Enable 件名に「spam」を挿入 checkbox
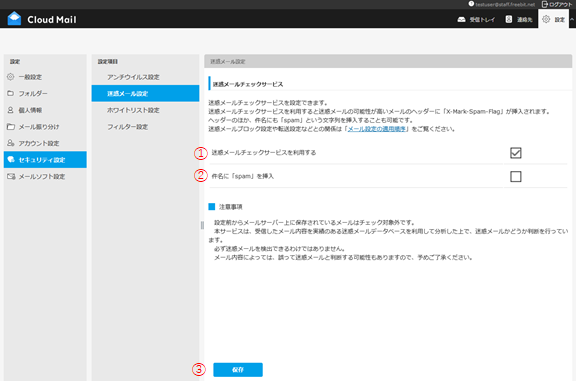Image resolution: width=576 pixels, height=381 pixels. tap(515, 177)
